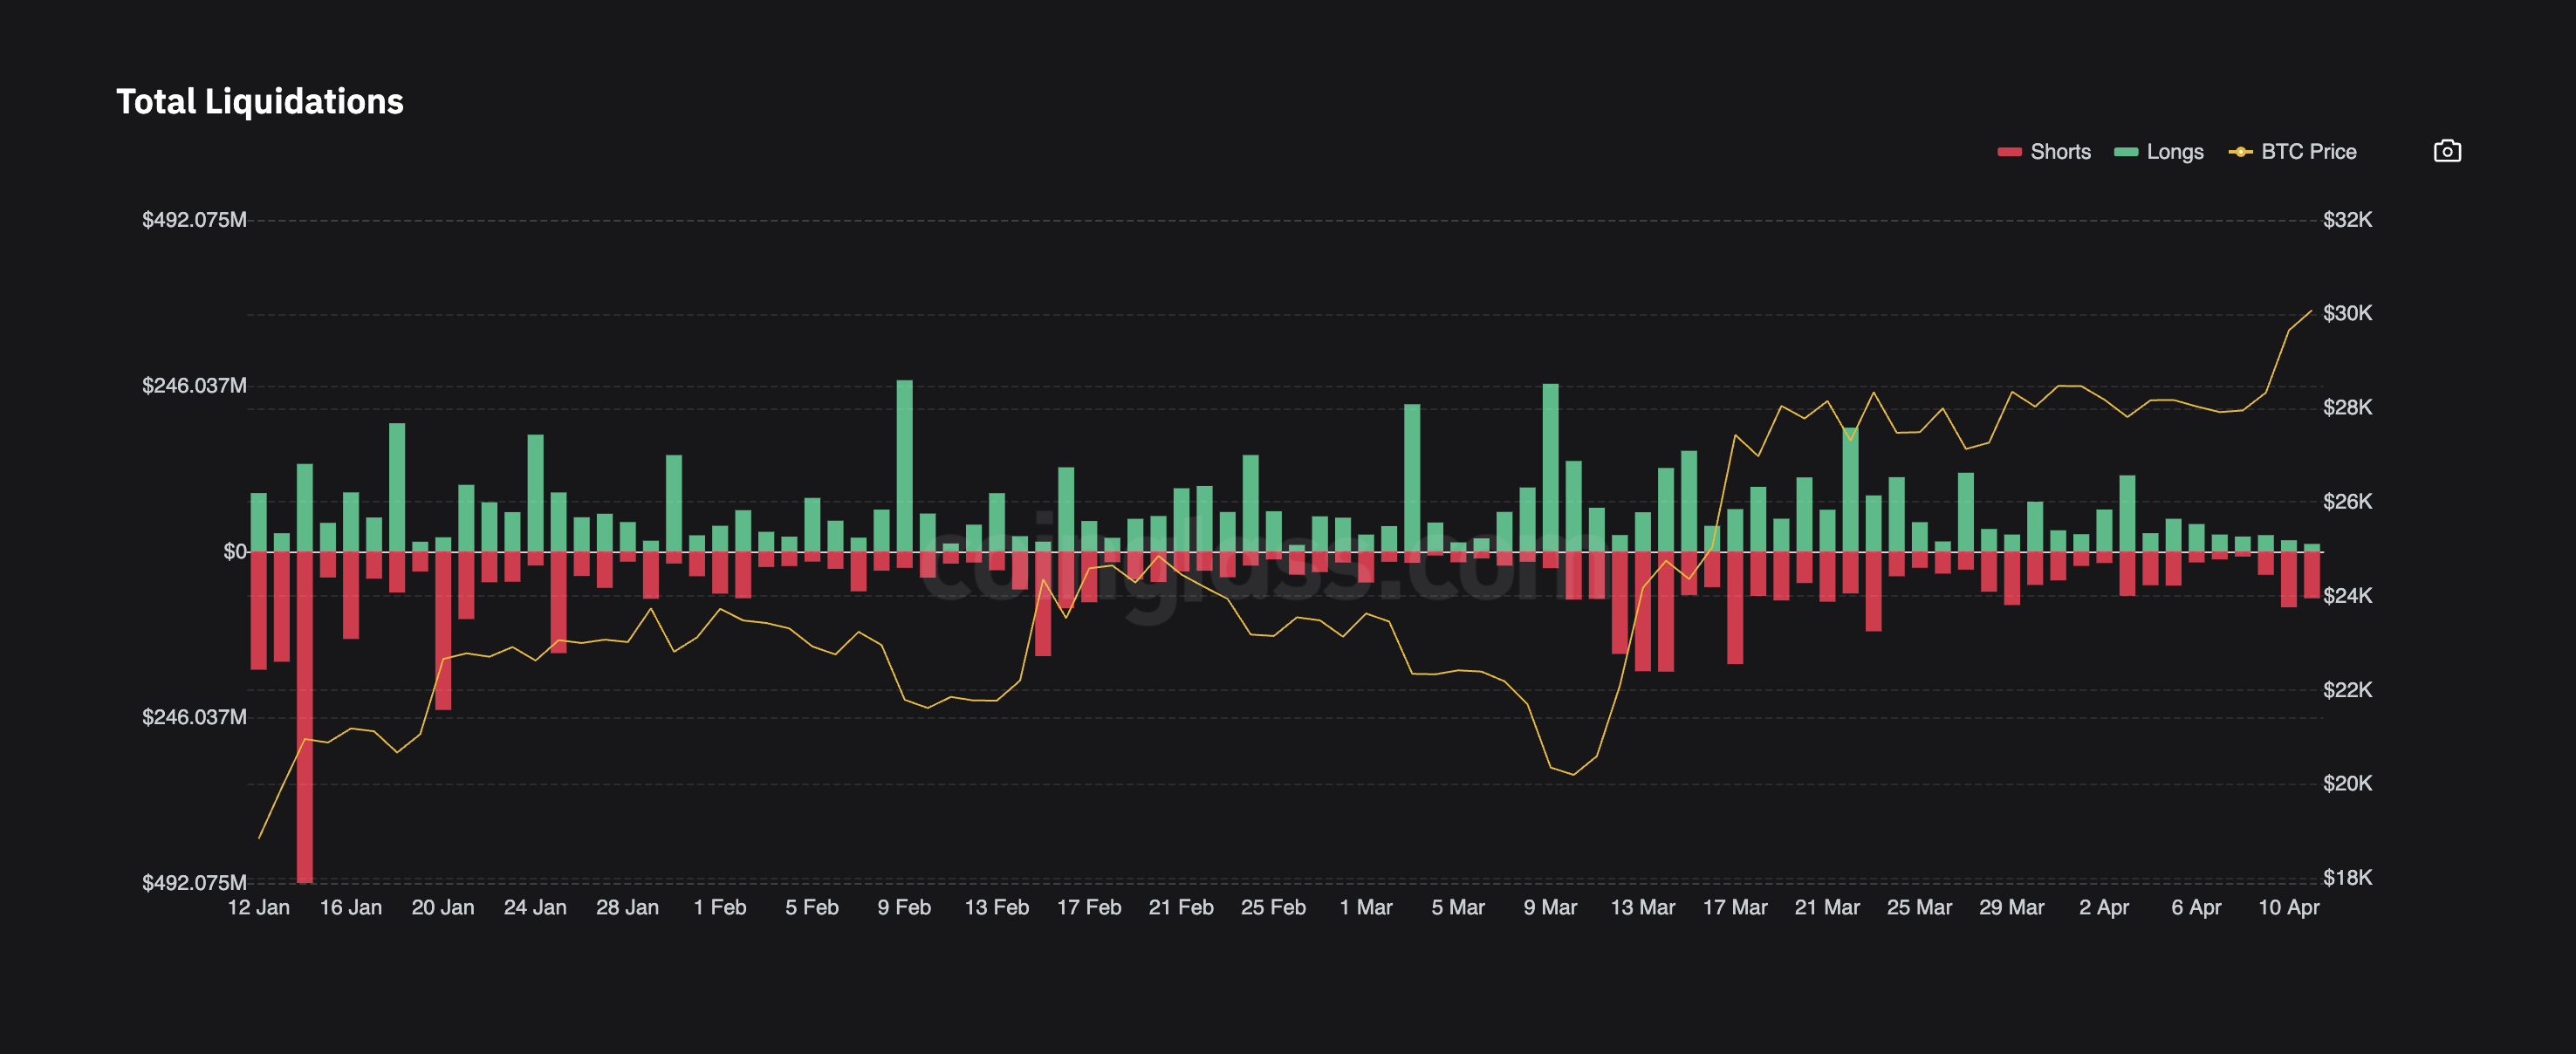
Task: Click the $20K price axis label
Action: tap(2347, 783)
